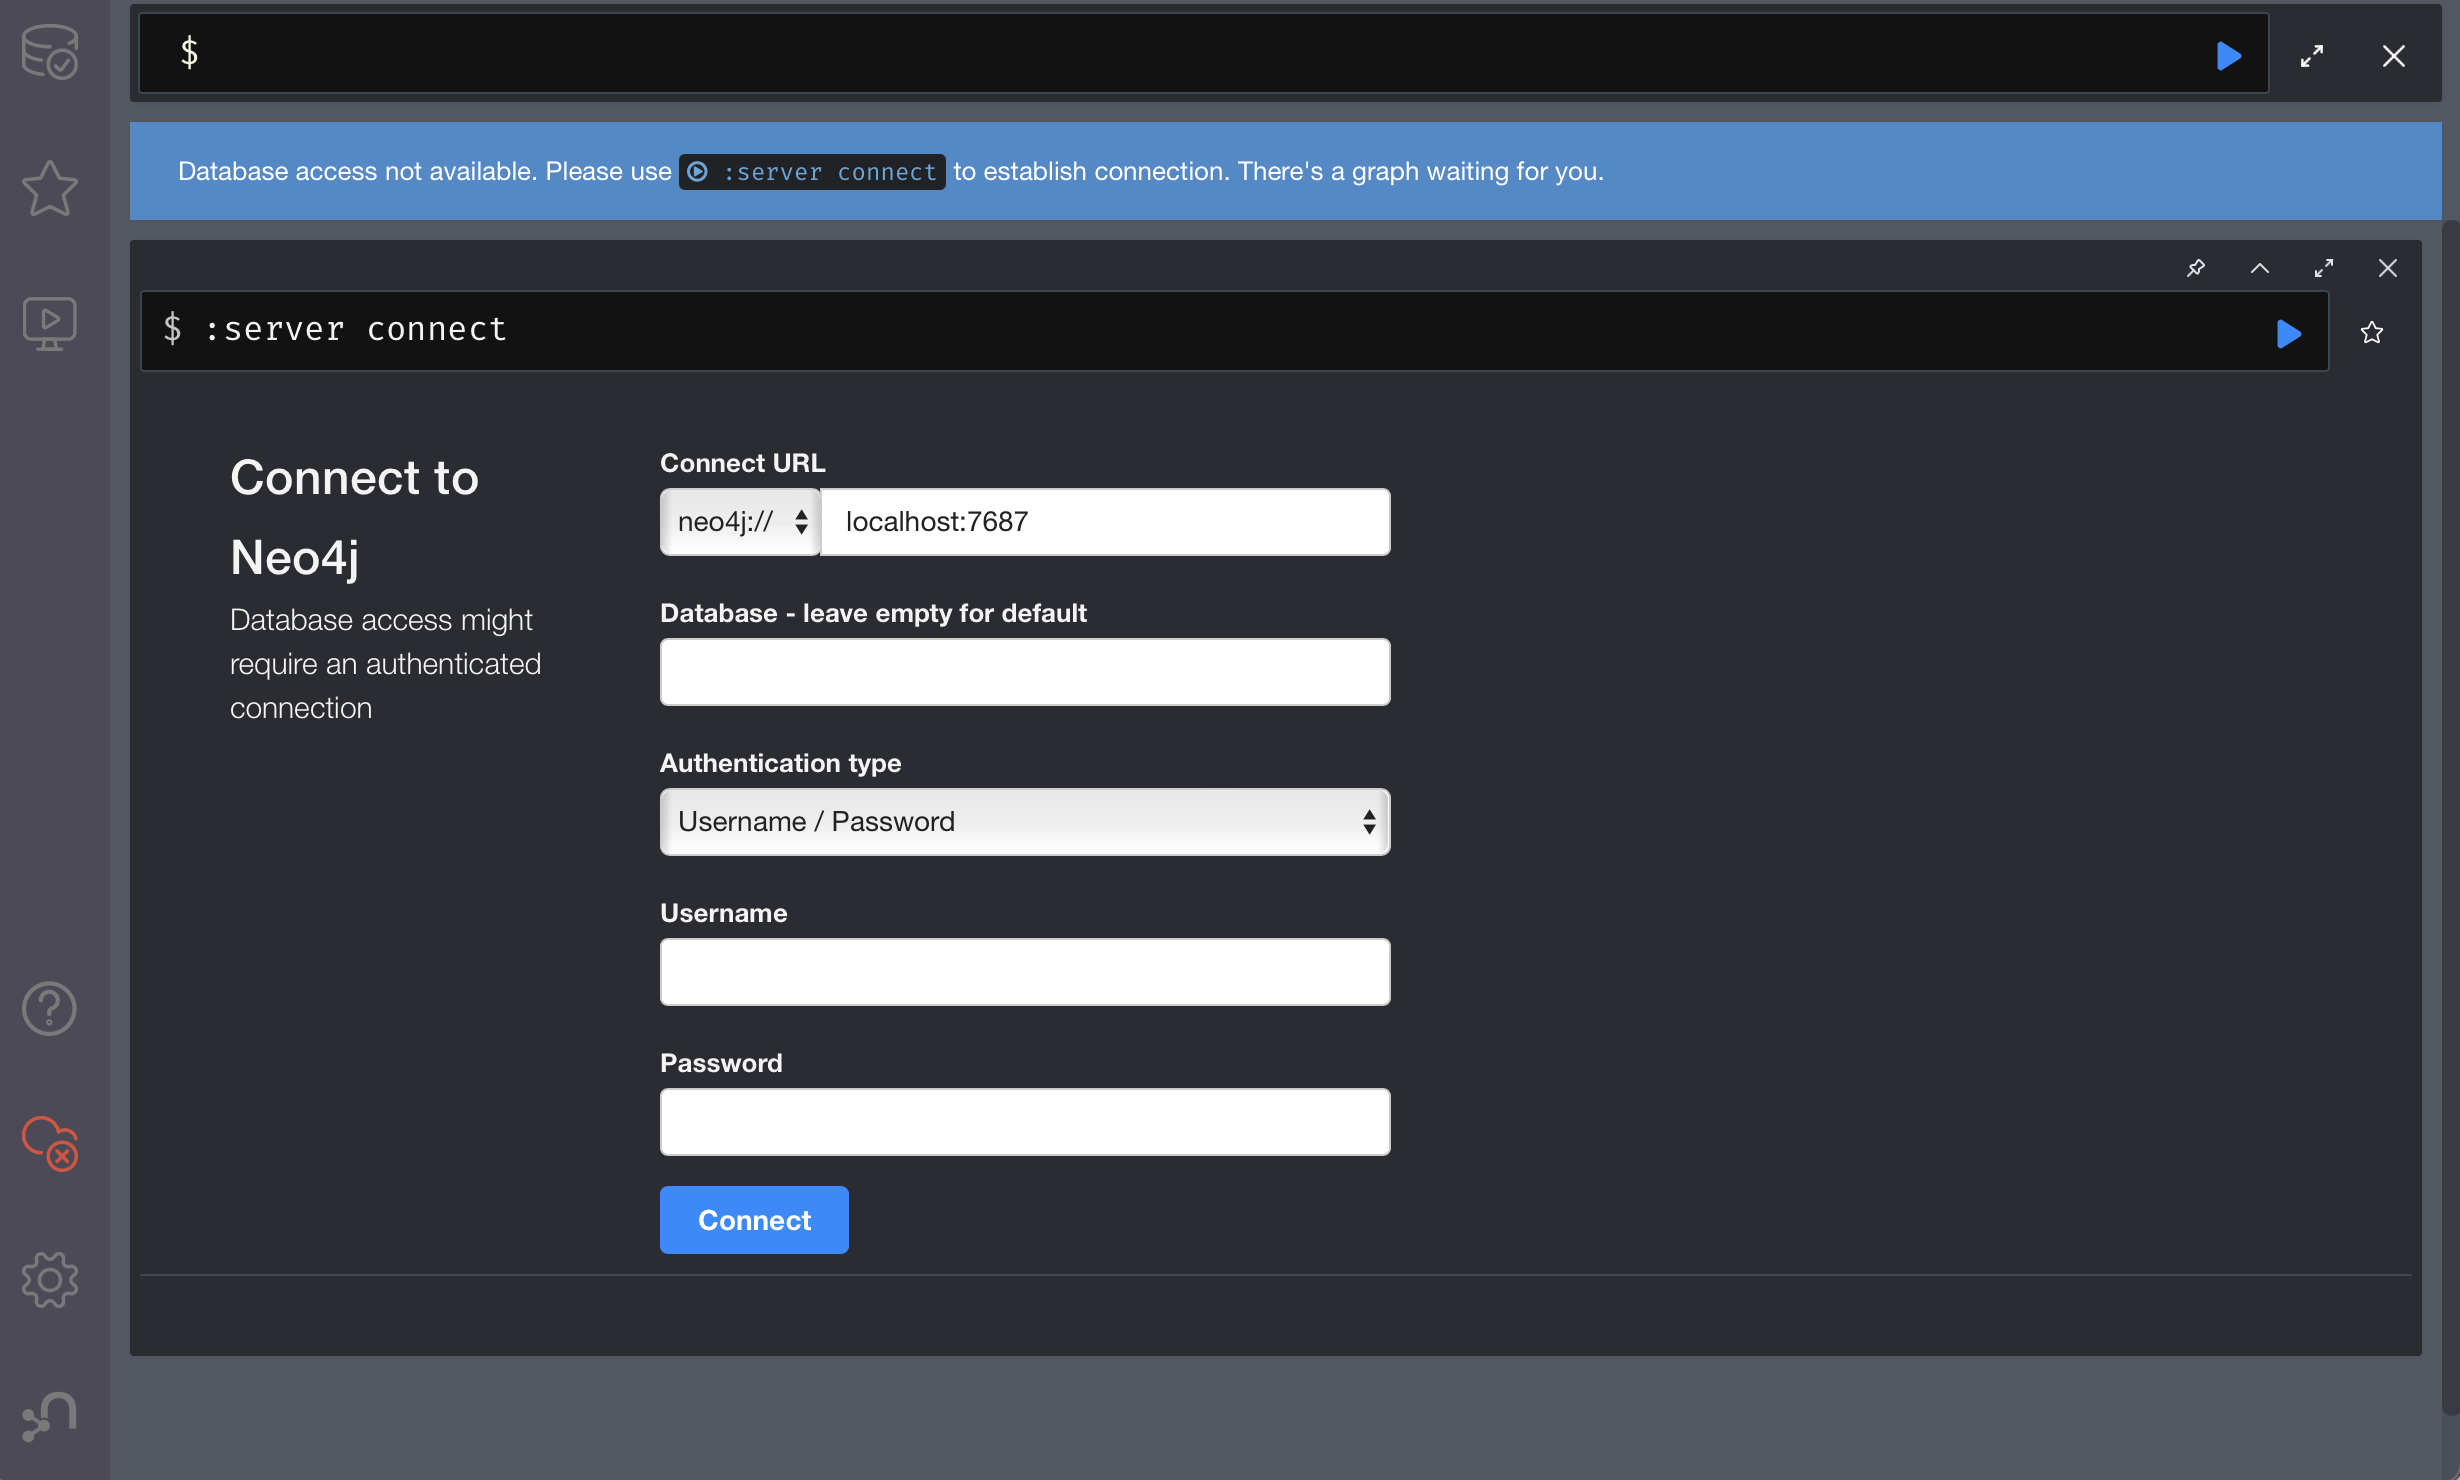Open the Favorites star in sidebar
The width and height of the screenshot is (2460, 1480).
click(50, 188)
